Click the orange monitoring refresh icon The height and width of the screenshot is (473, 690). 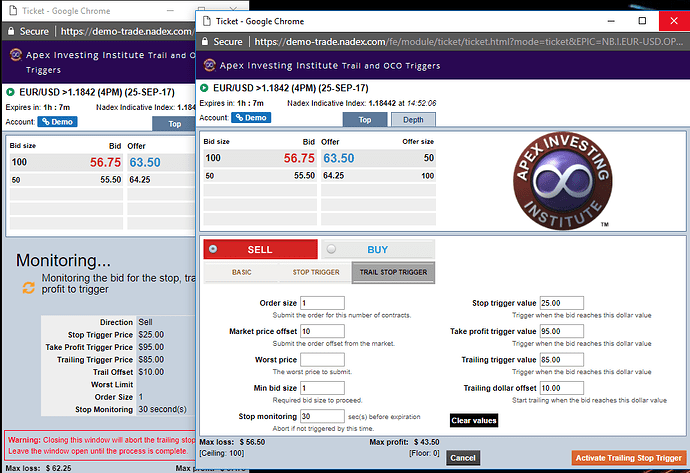point(29,288)
